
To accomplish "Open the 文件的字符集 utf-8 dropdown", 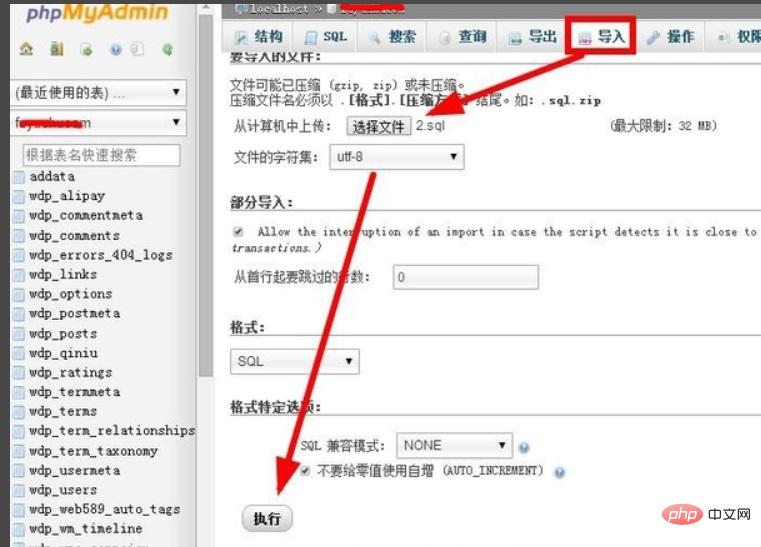I will 397,157.
